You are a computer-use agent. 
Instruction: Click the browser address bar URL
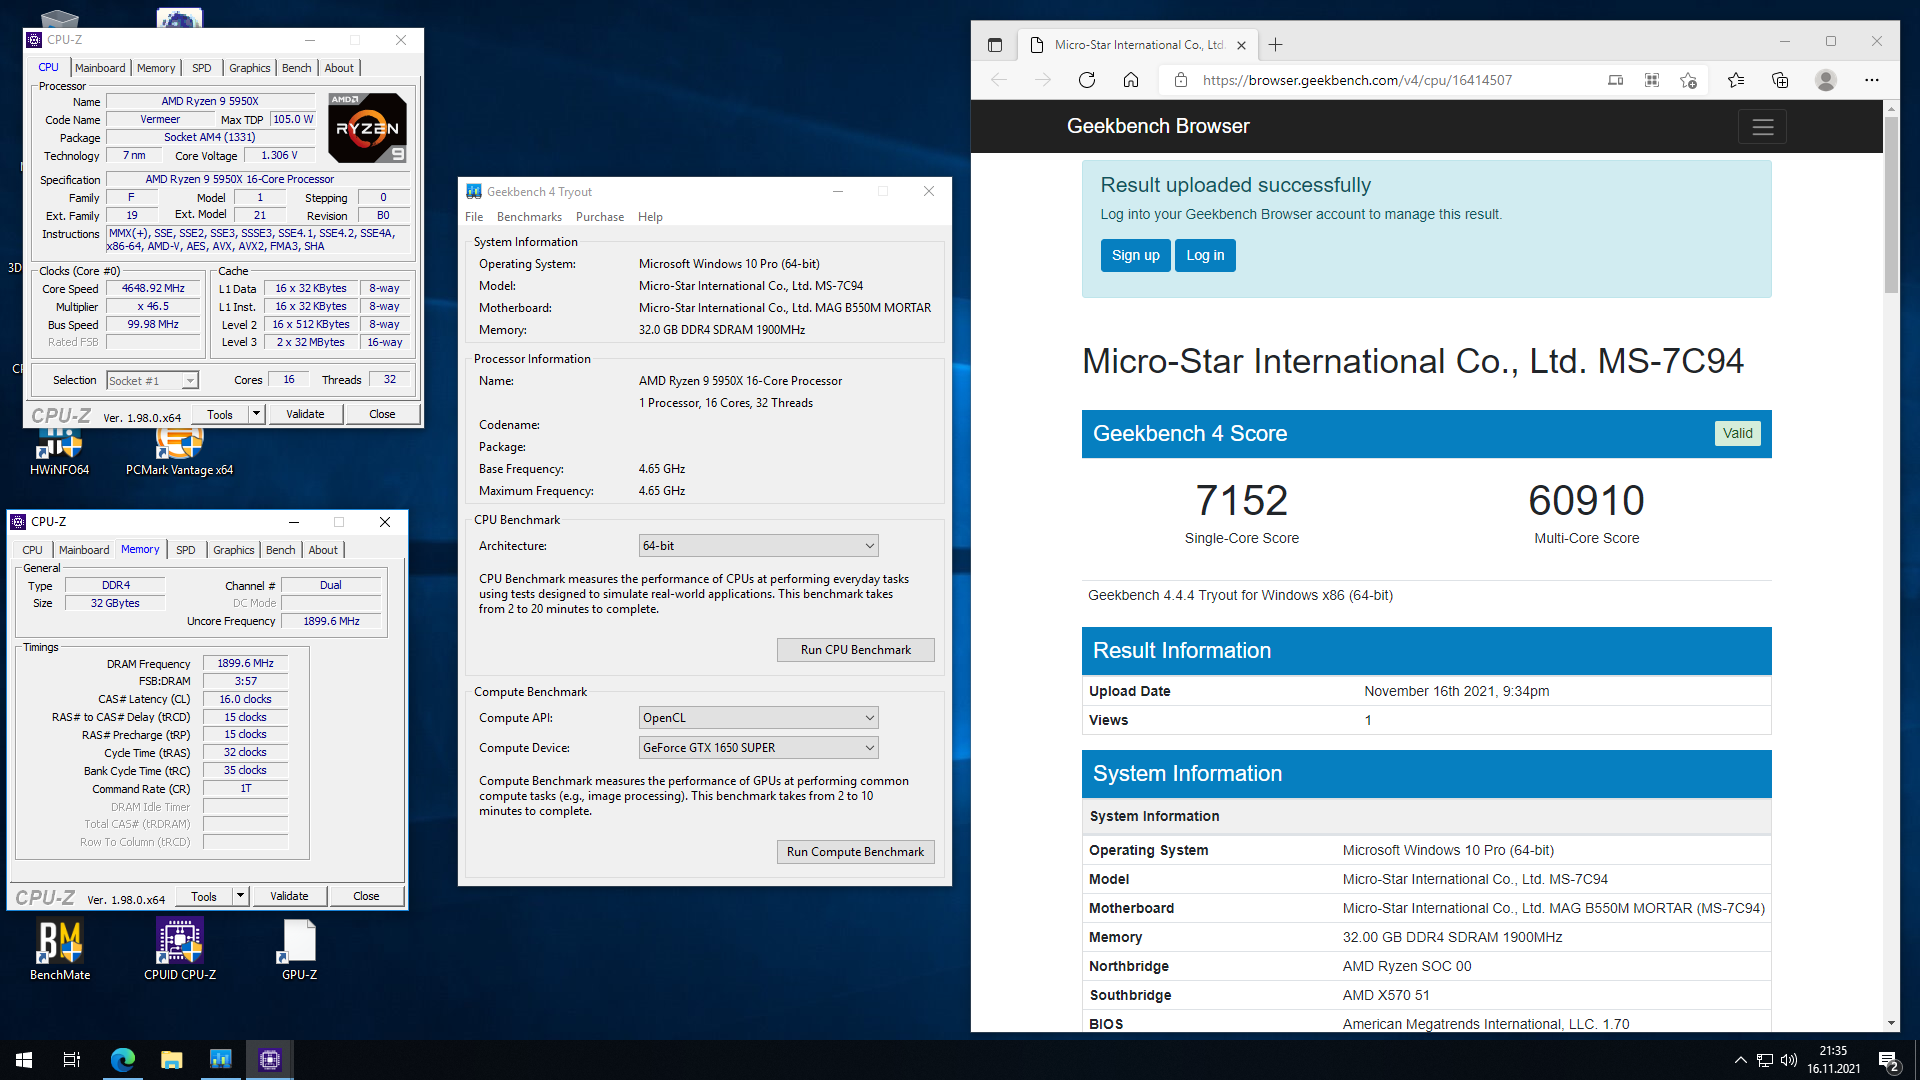coord(1357,80)
